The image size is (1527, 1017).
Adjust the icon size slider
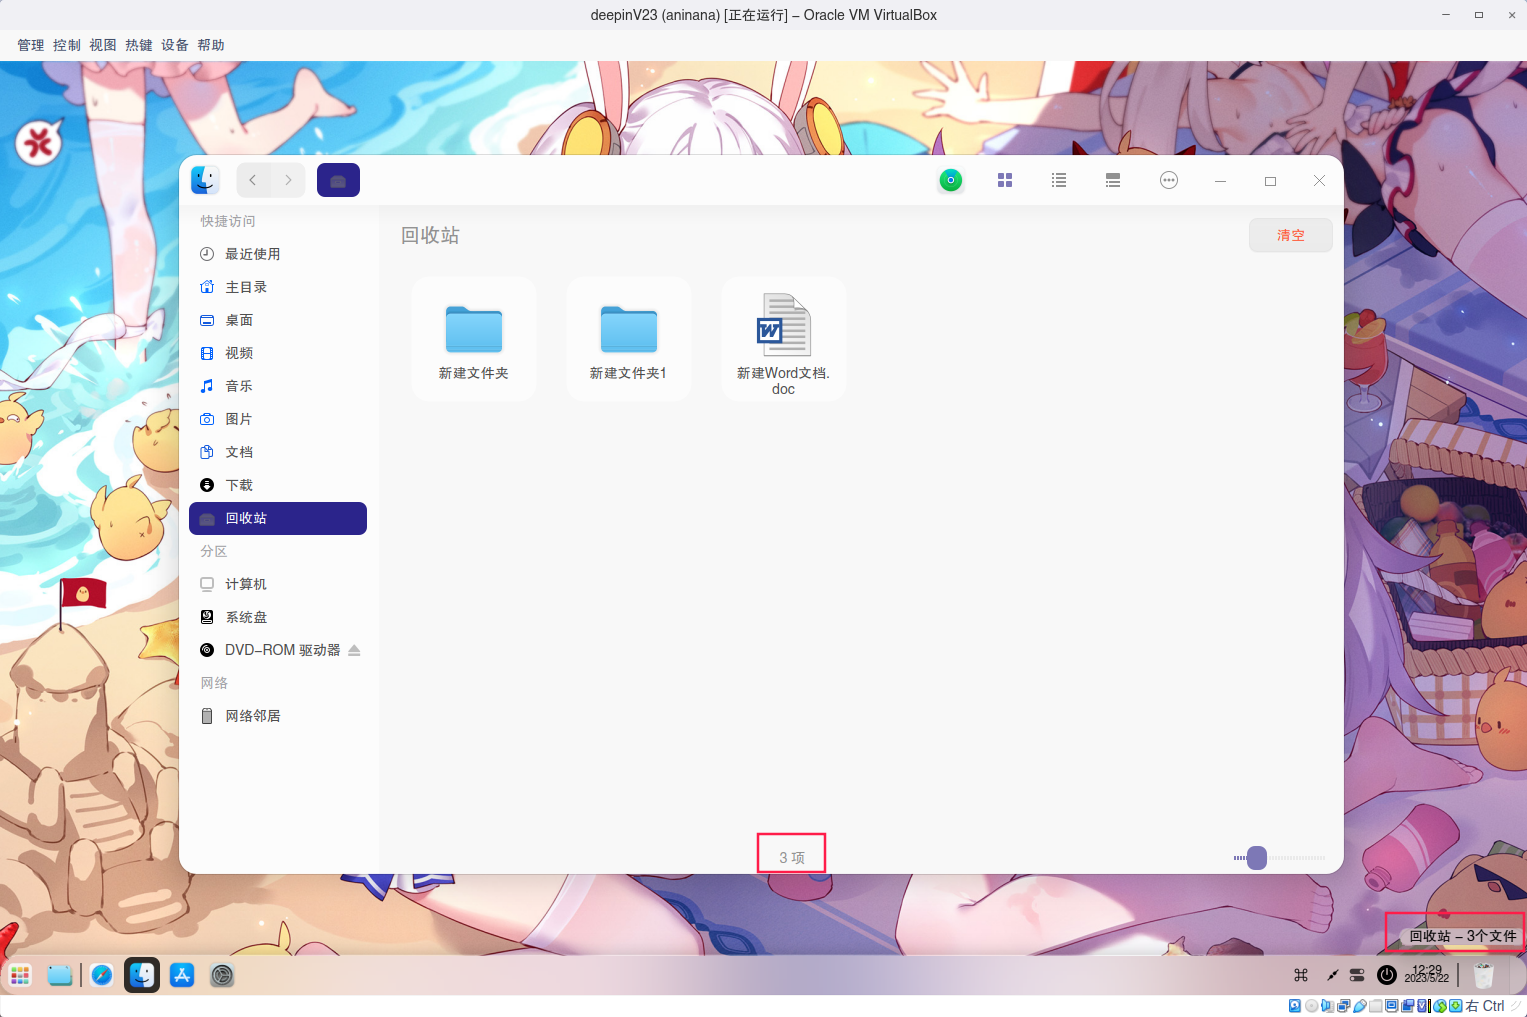point(1256,857)
